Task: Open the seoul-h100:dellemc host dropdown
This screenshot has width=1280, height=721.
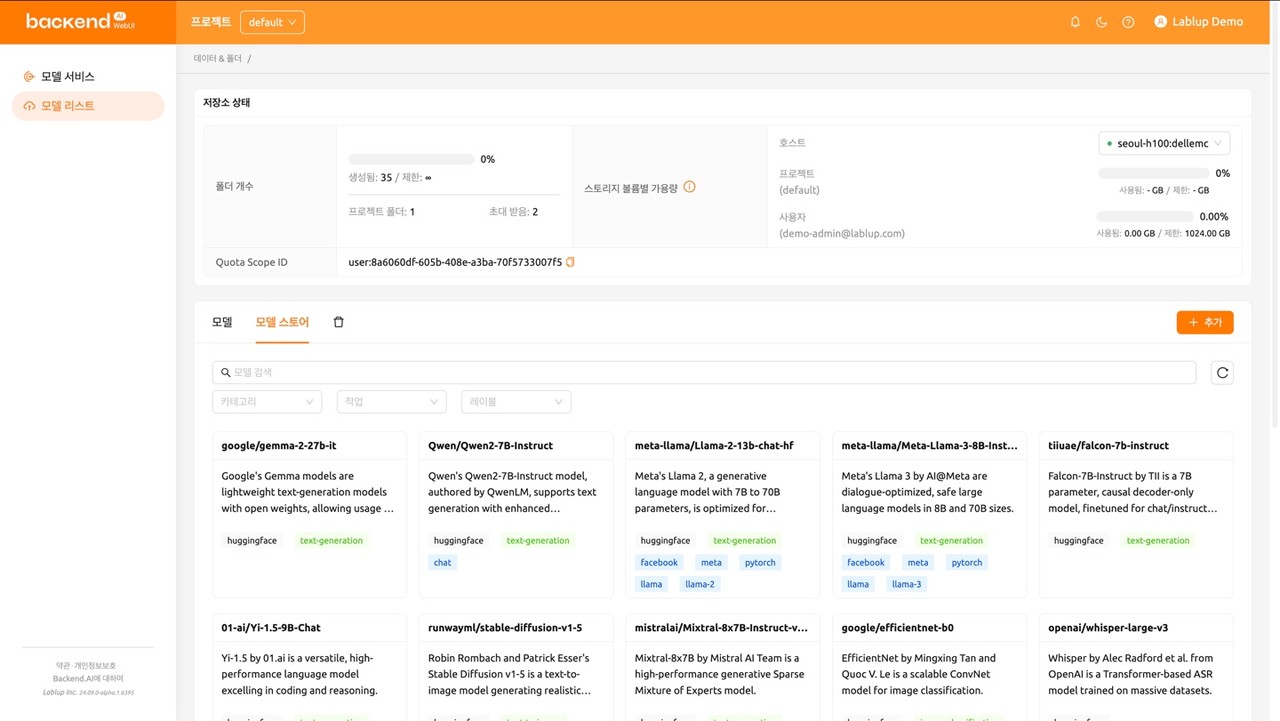Action: point(1164,143)
